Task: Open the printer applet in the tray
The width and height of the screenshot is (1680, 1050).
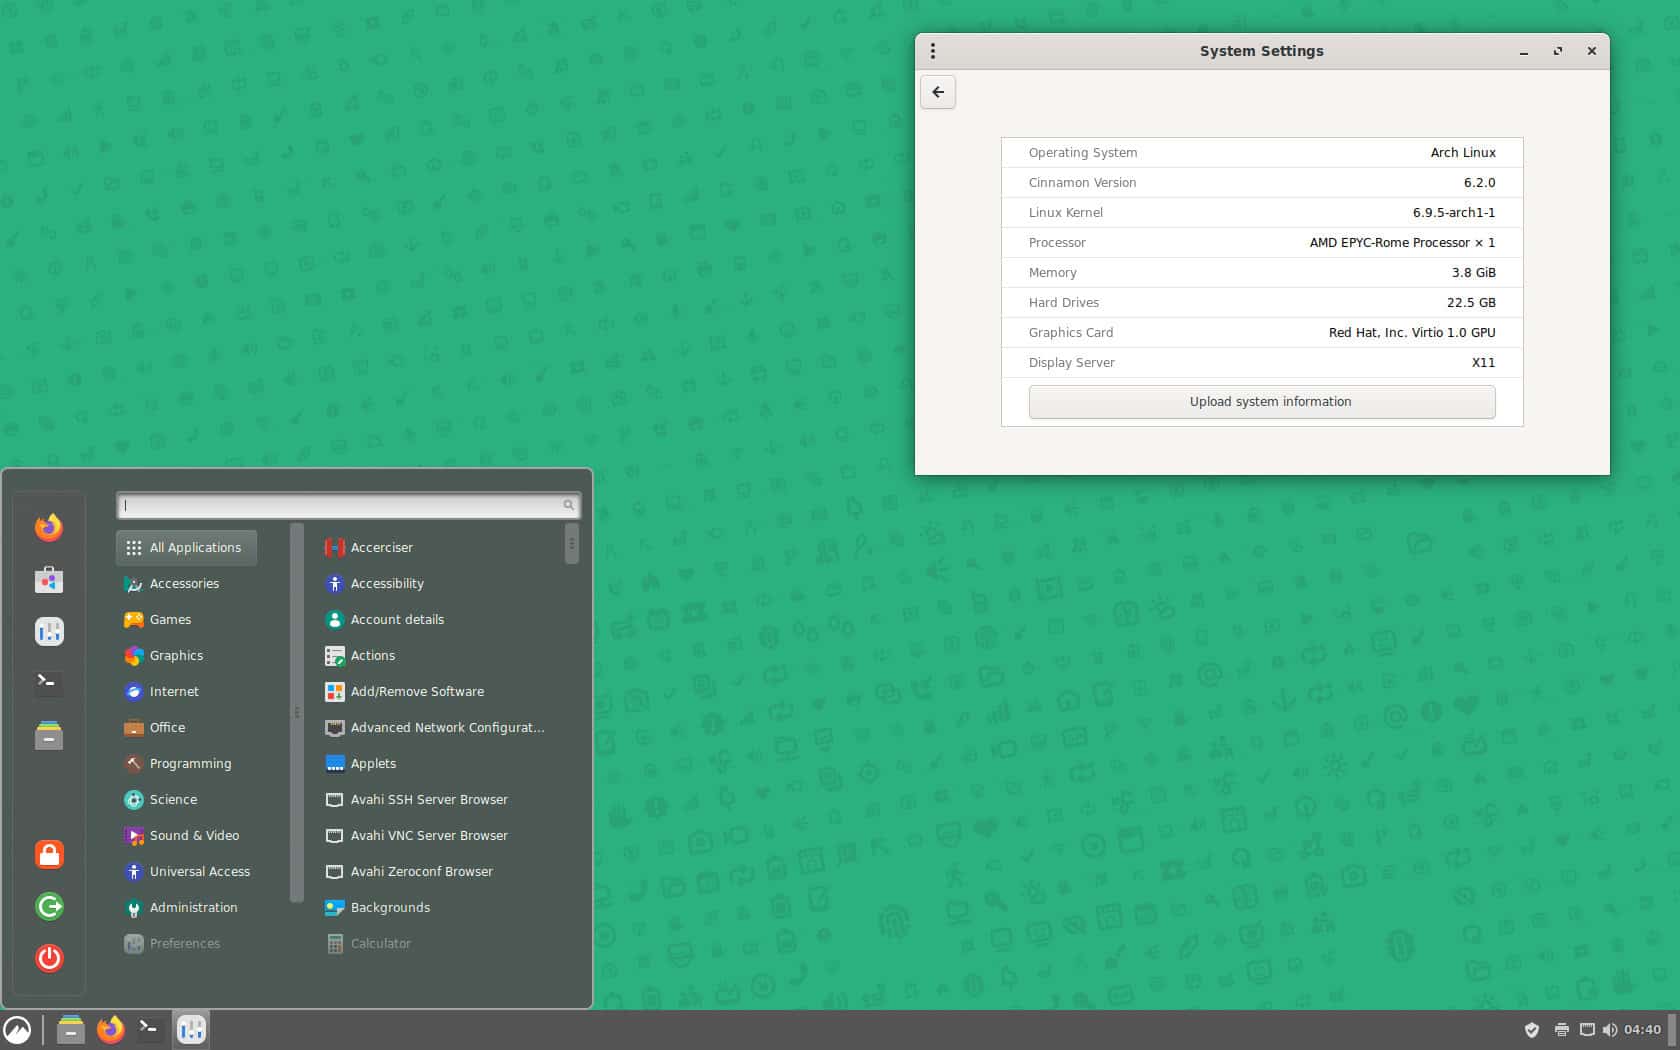Action: (x=1560, y=1029)
